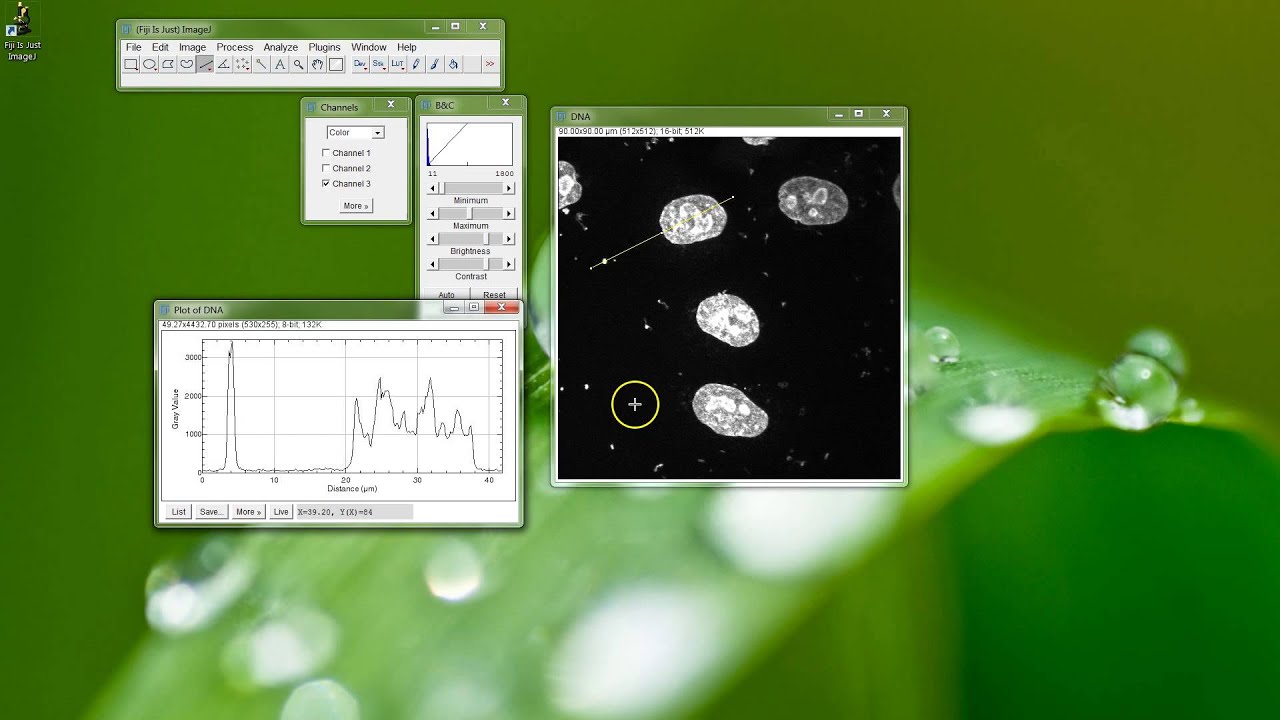This screenshot has height=720, width=1280.
Task: Close the Channels window
Action: (x=391, y=104)
